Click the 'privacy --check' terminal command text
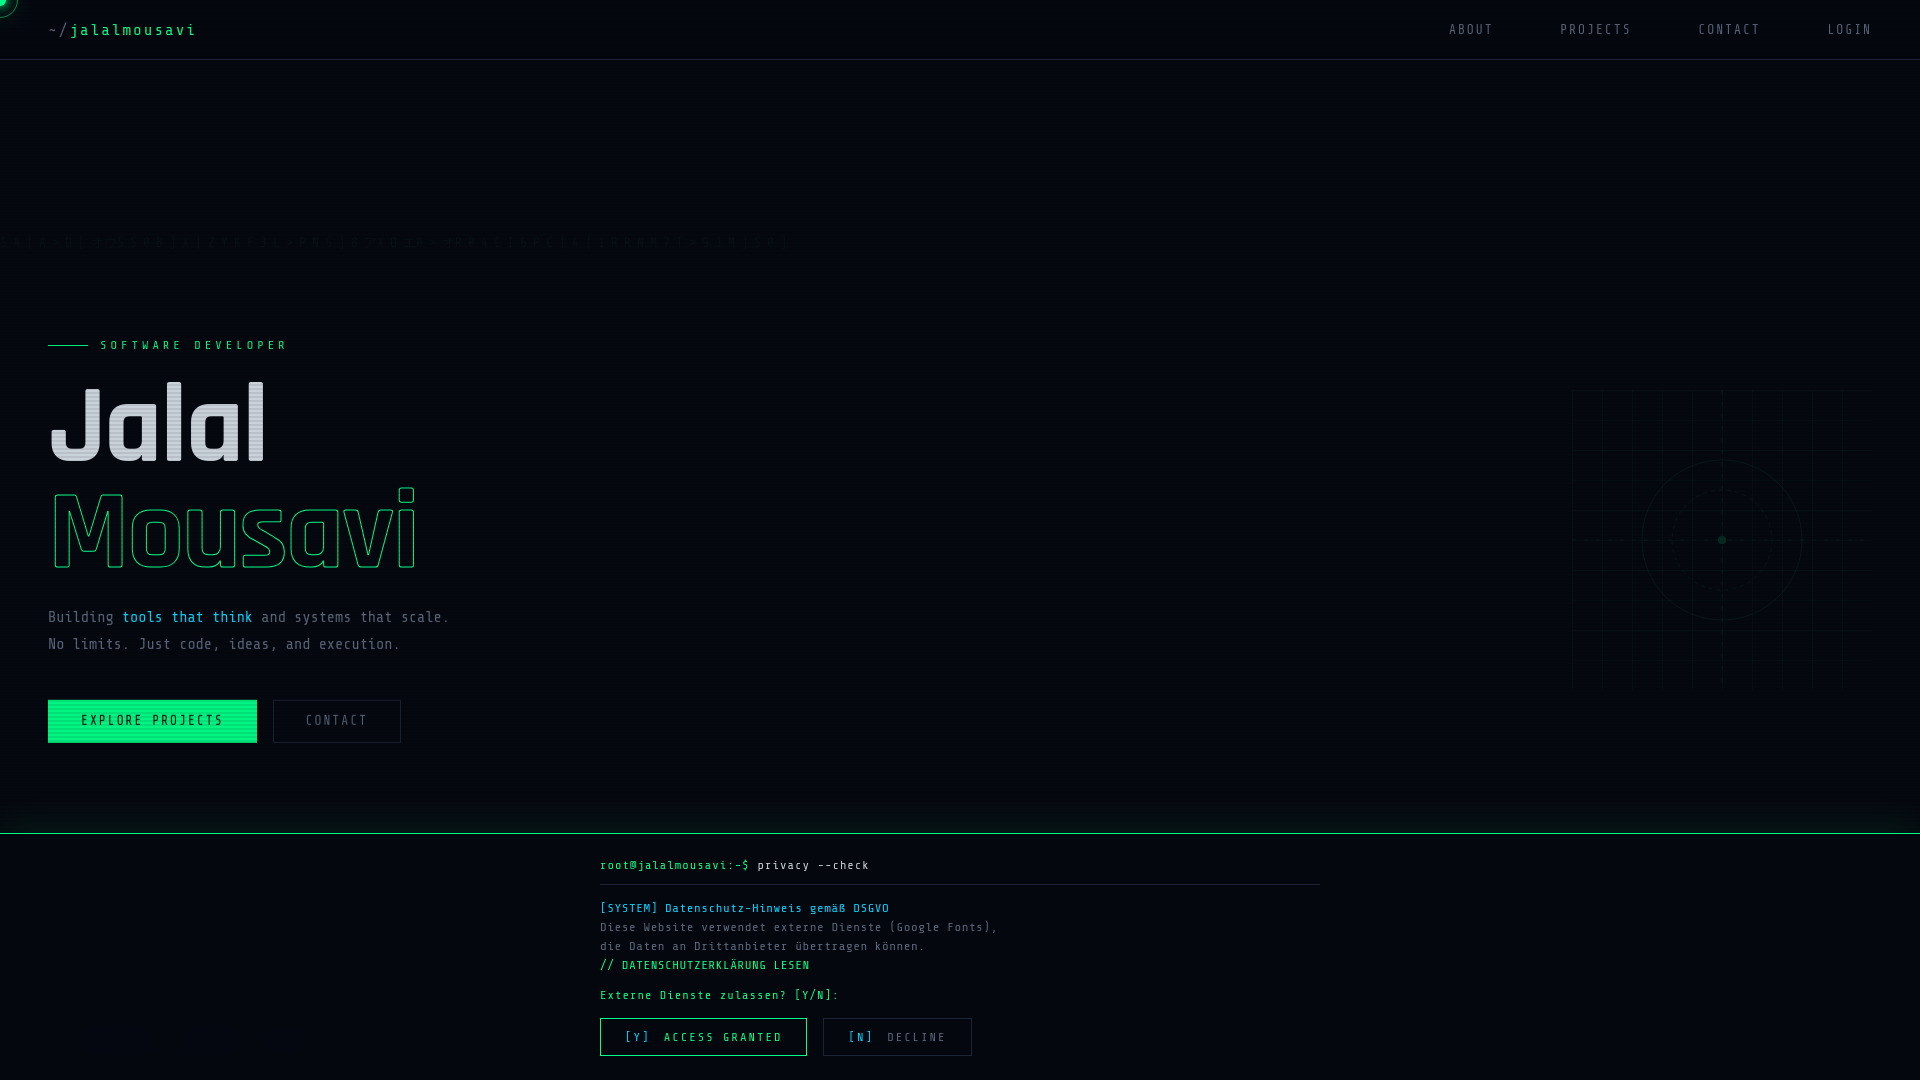This screenshot has height=1080, width=1920. tap(813, 866)
